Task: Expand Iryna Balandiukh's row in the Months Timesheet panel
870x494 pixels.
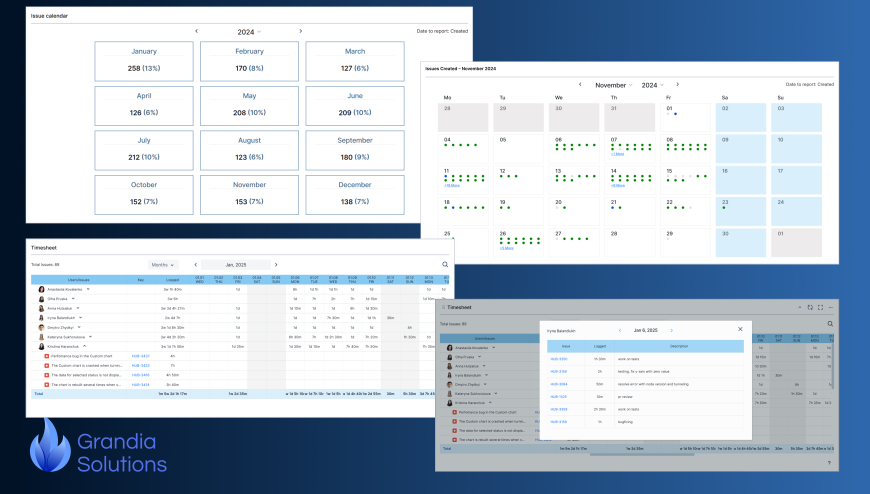Action: [80, 317]
